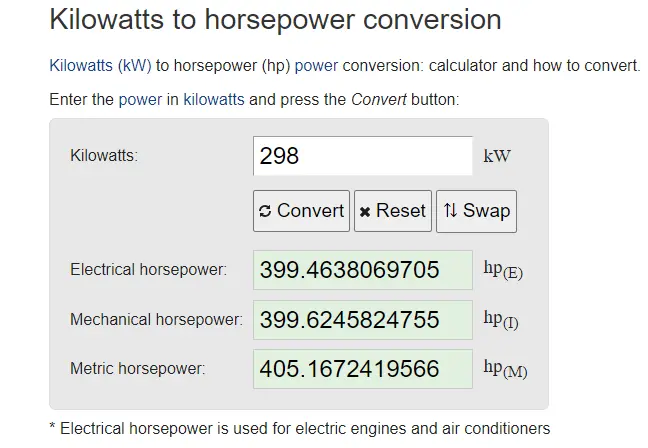Click the up-down arrows icon on Swap
The width and height of the screenshot is (648, 448).
450,211
